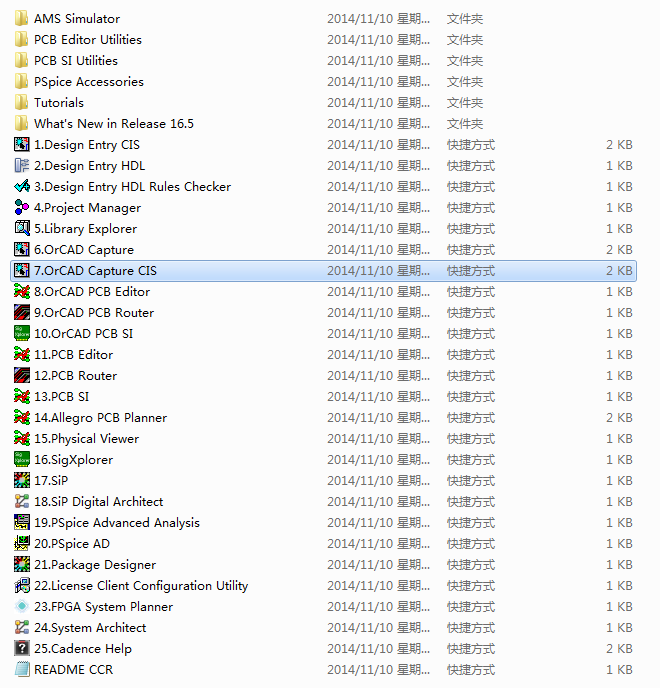Select the 7.OrCAD Capture CIS icon
Viewport: 660px width, 688px height.
[x=22, y=271]
